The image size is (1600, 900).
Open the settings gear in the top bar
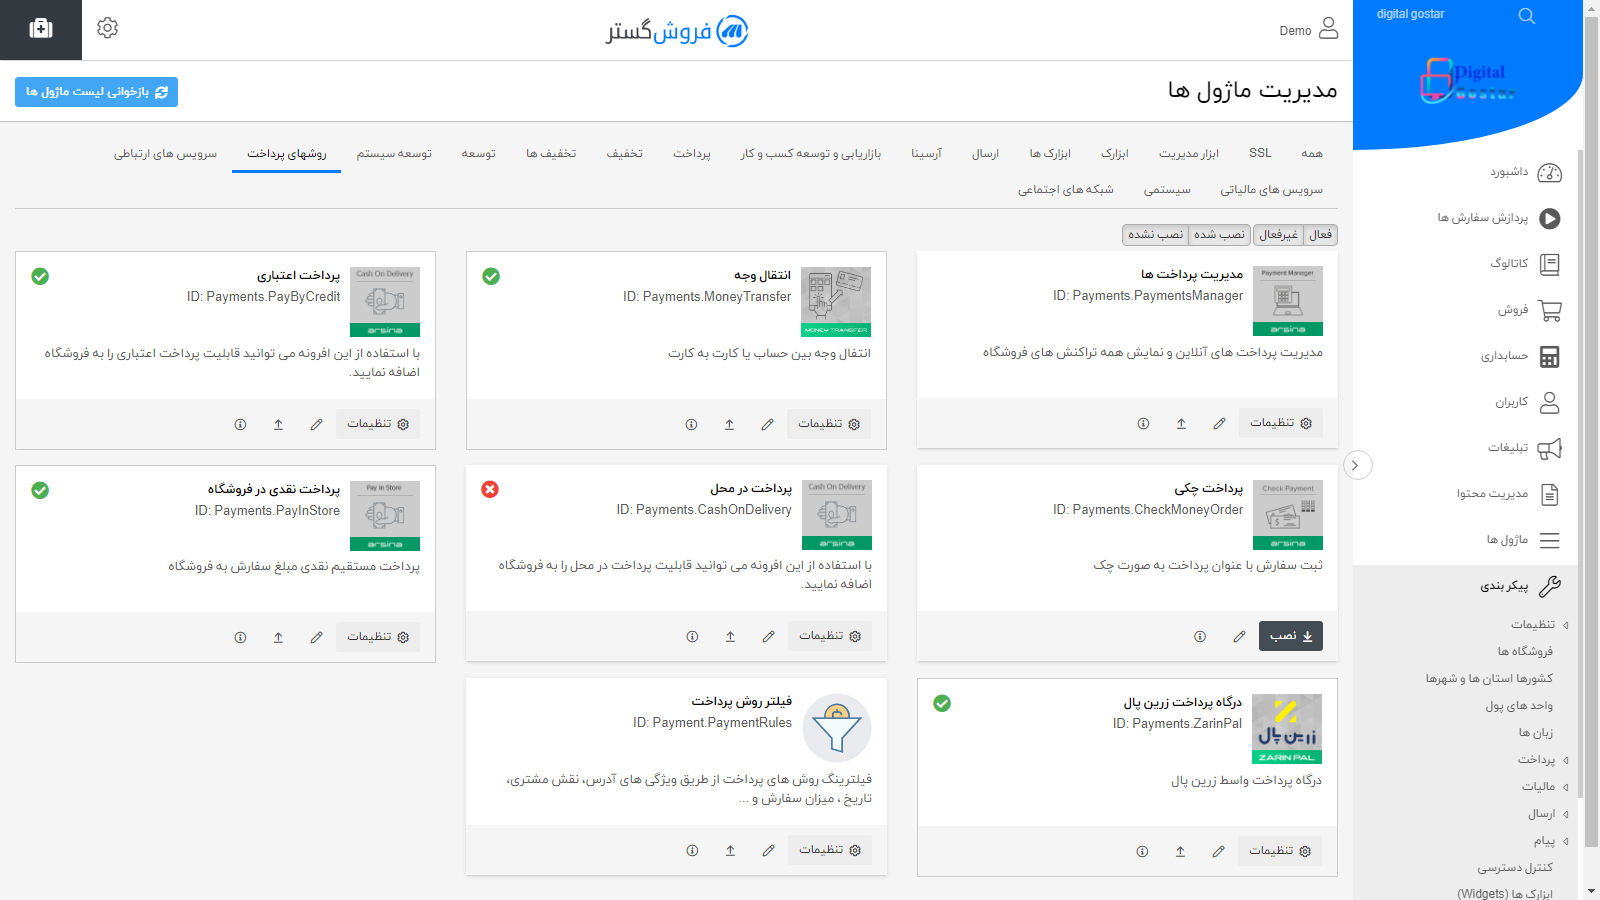(107, 28)
